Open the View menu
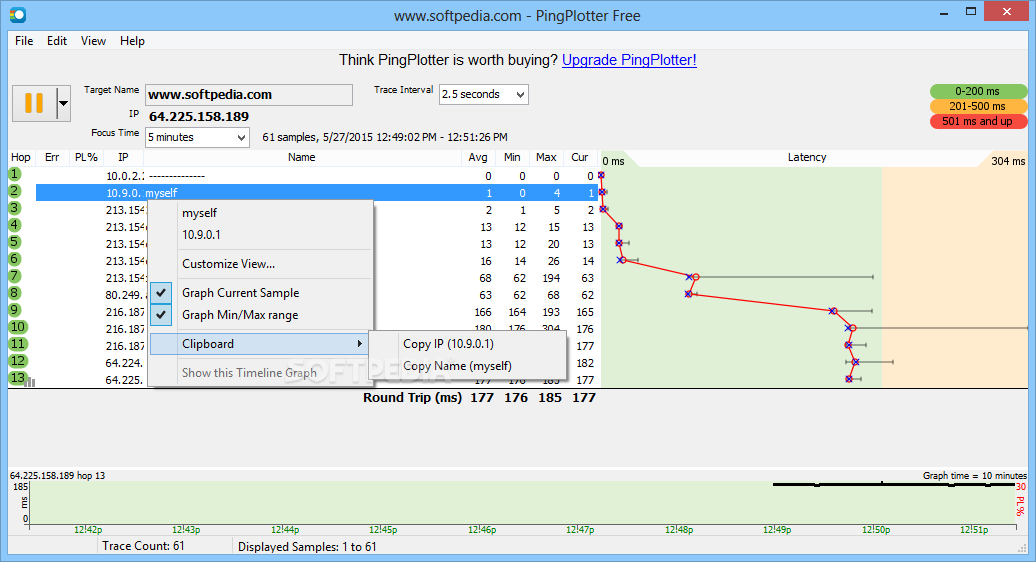Screen dimensions: 1036x562 pos(93,41)
